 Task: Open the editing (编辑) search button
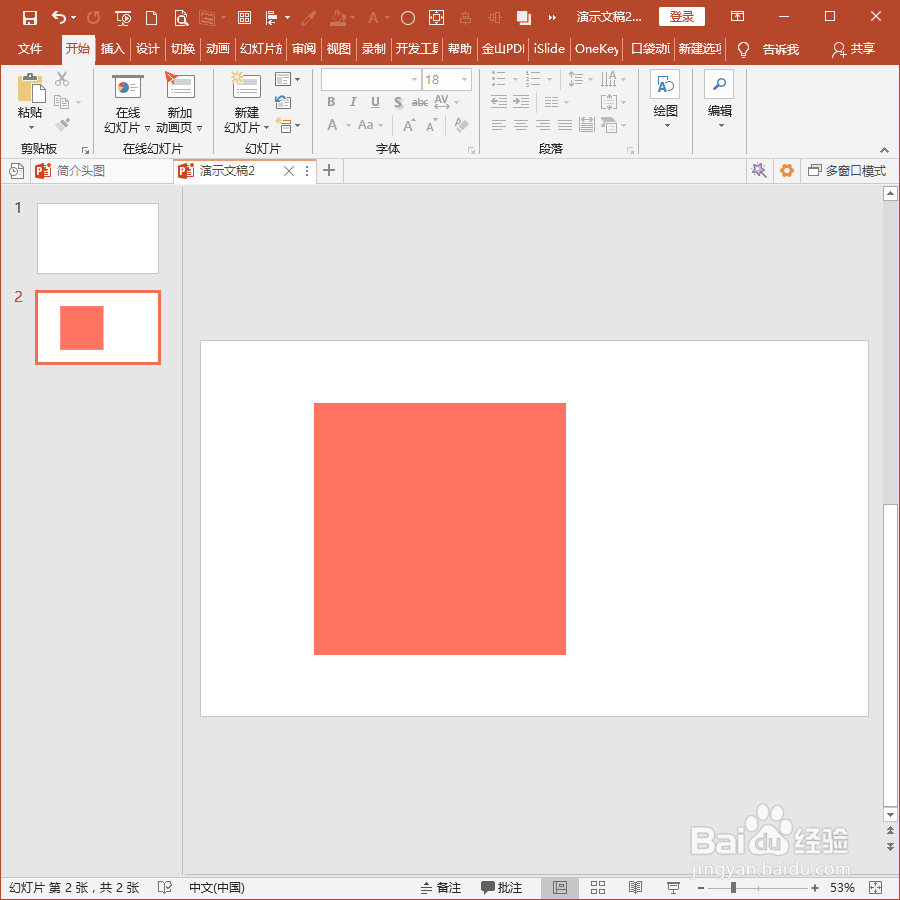[719, 99]
